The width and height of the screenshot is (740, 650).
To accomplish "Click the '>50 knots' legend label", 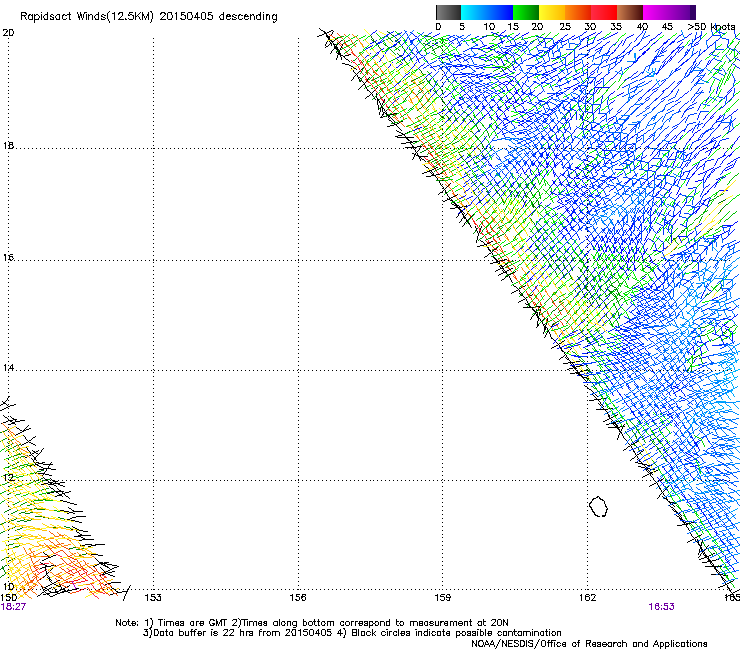I will pos(711,27).
